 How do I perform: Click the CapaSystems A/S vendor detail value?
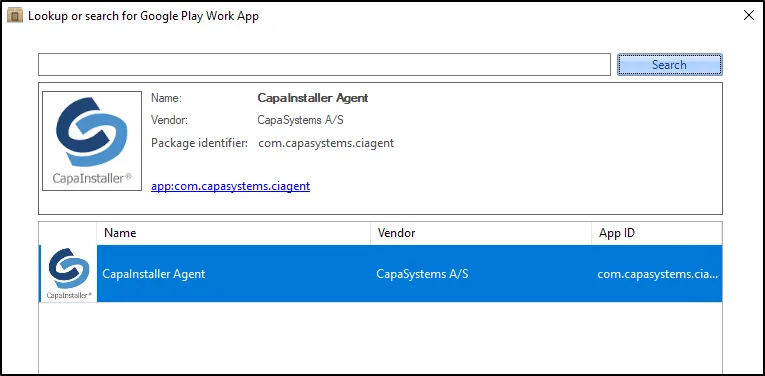click(300, 120)
